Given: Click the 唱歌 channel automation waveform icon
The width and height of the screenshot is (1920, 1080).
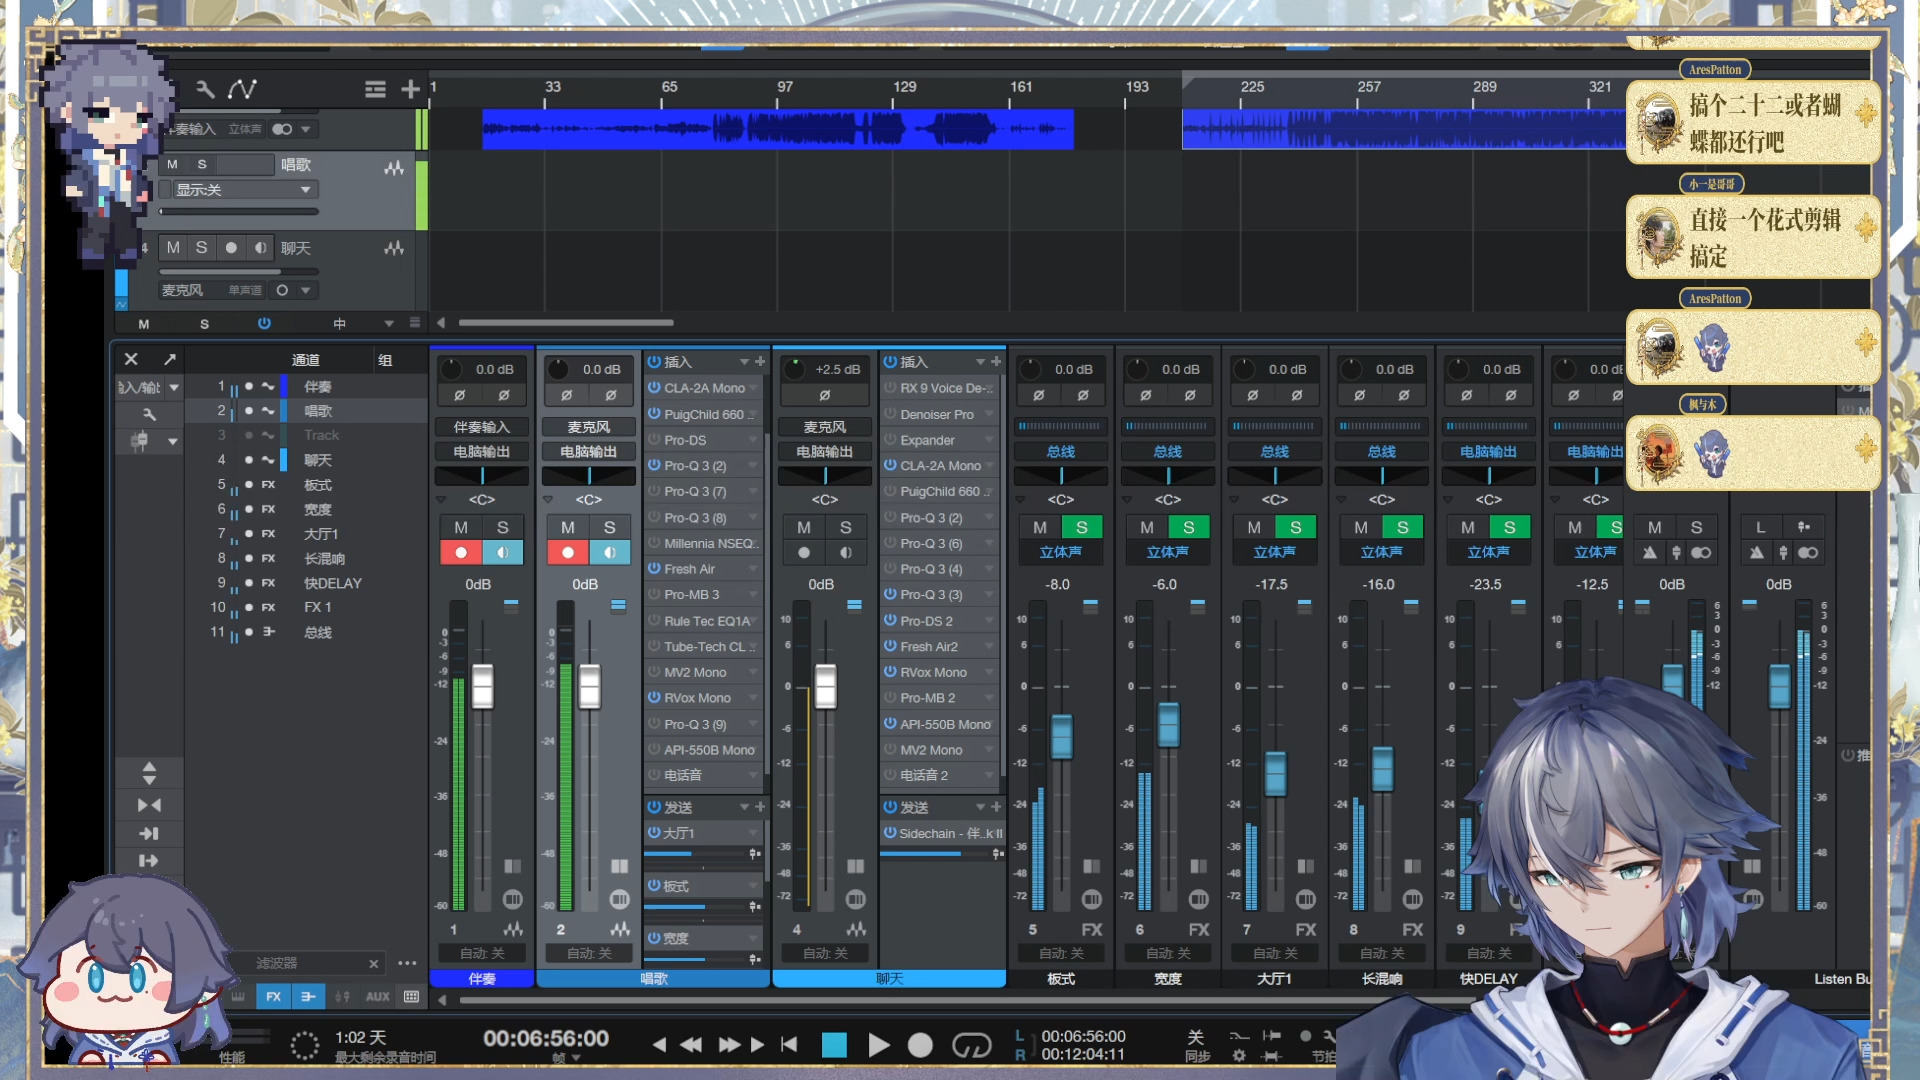Looking at the screenshot, I should tap(621, 930).
